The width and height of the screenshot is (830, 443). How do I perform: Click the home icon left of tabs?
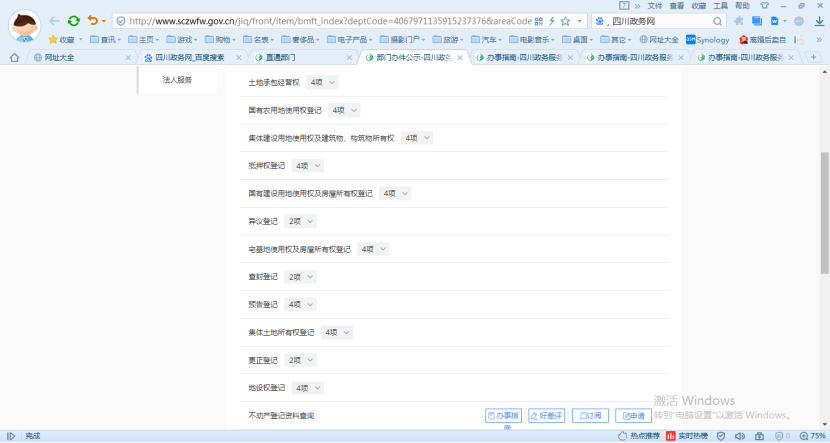(x=13, y=57)
